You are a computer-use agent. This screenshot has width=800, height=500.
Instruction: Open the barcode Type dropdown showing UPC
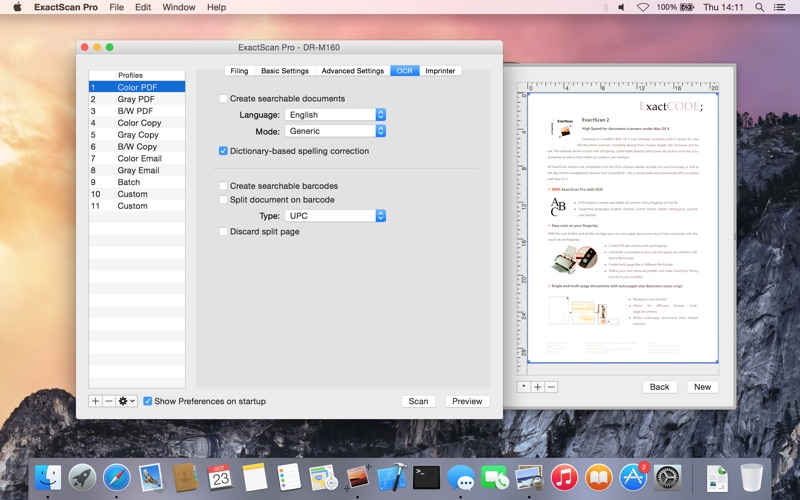click(x=334, y=216)
